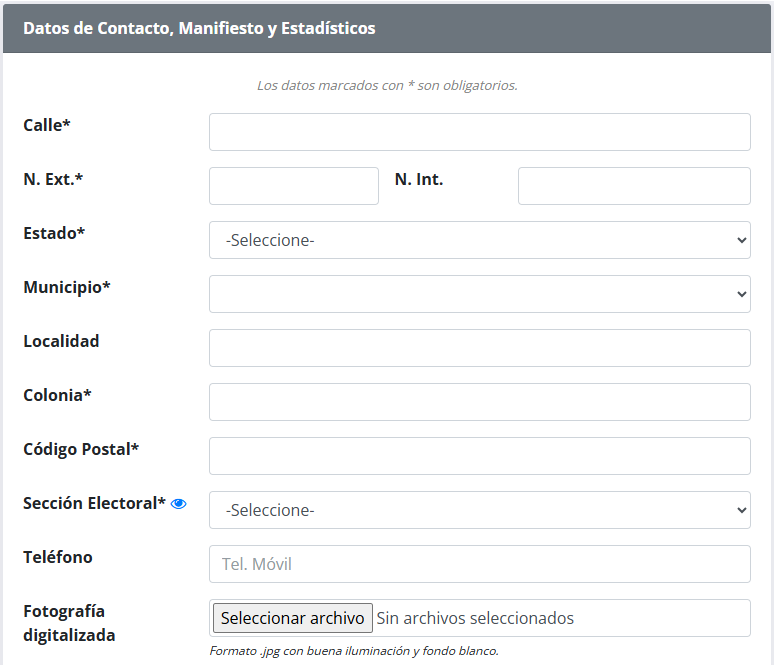Open the Estado dropdown
Viewport: 774px width, 665px height.
point(480,240)
